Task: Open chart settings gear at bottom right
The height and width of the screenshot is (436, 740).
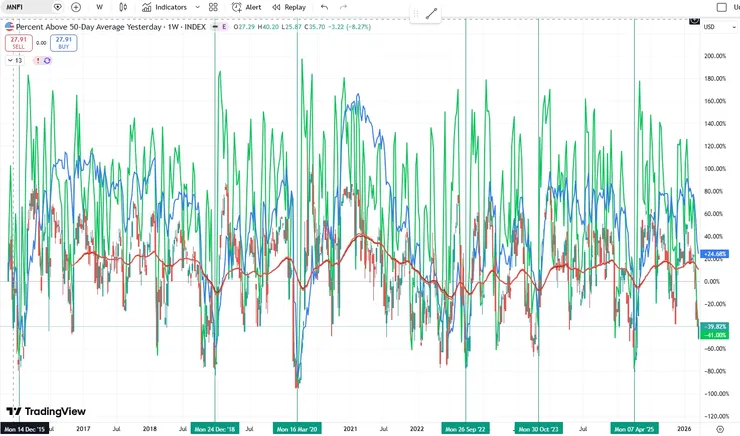Action: pyautogui.click(x=720, y=429)
